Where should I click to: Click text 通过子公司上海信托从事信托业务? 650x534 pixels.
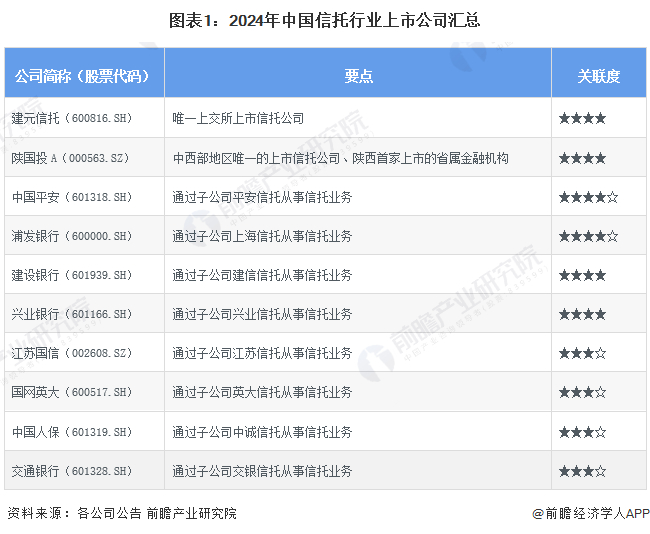pyautogui.click(x=262, y=236)
